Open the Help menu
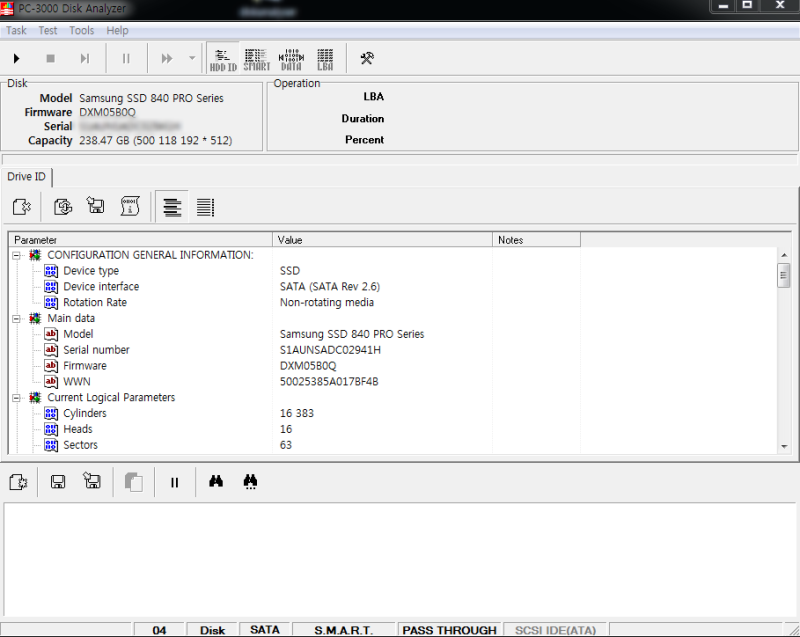The width and height of the screenshot is (800, 637). (x=117, y=31)
